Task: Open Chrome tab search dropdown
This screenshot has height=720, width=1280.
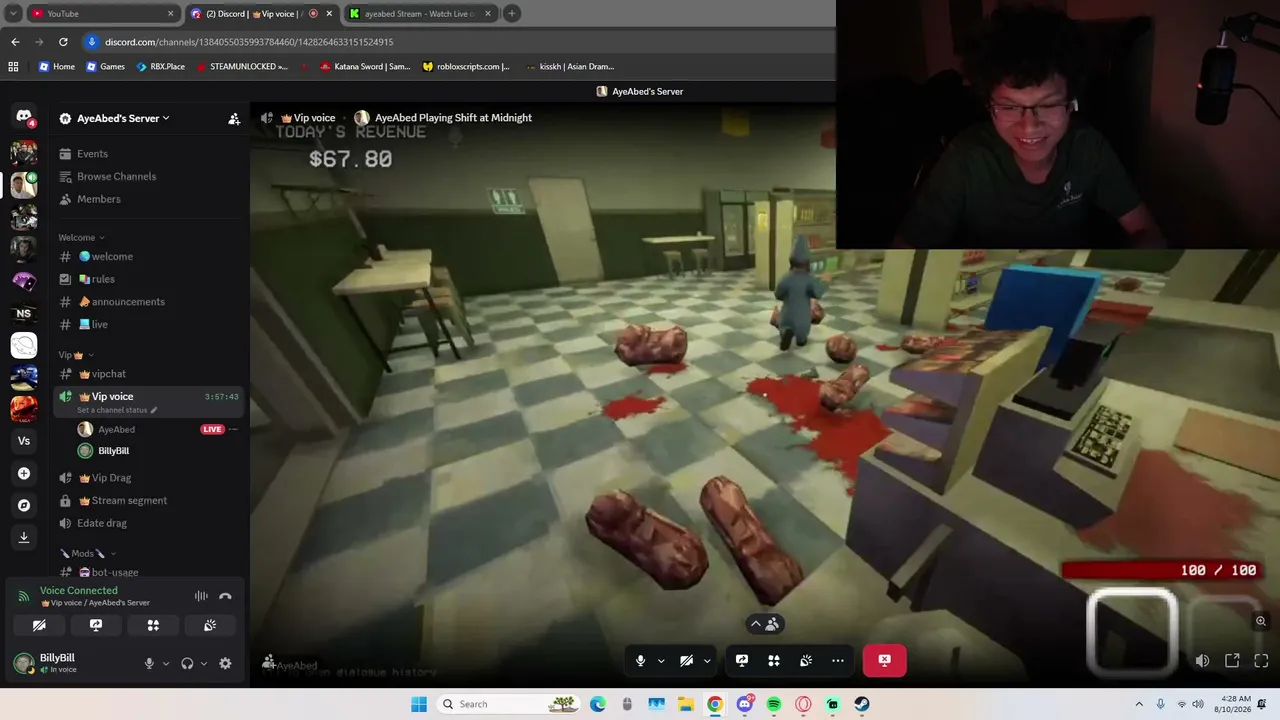Action: pos(13,13)
